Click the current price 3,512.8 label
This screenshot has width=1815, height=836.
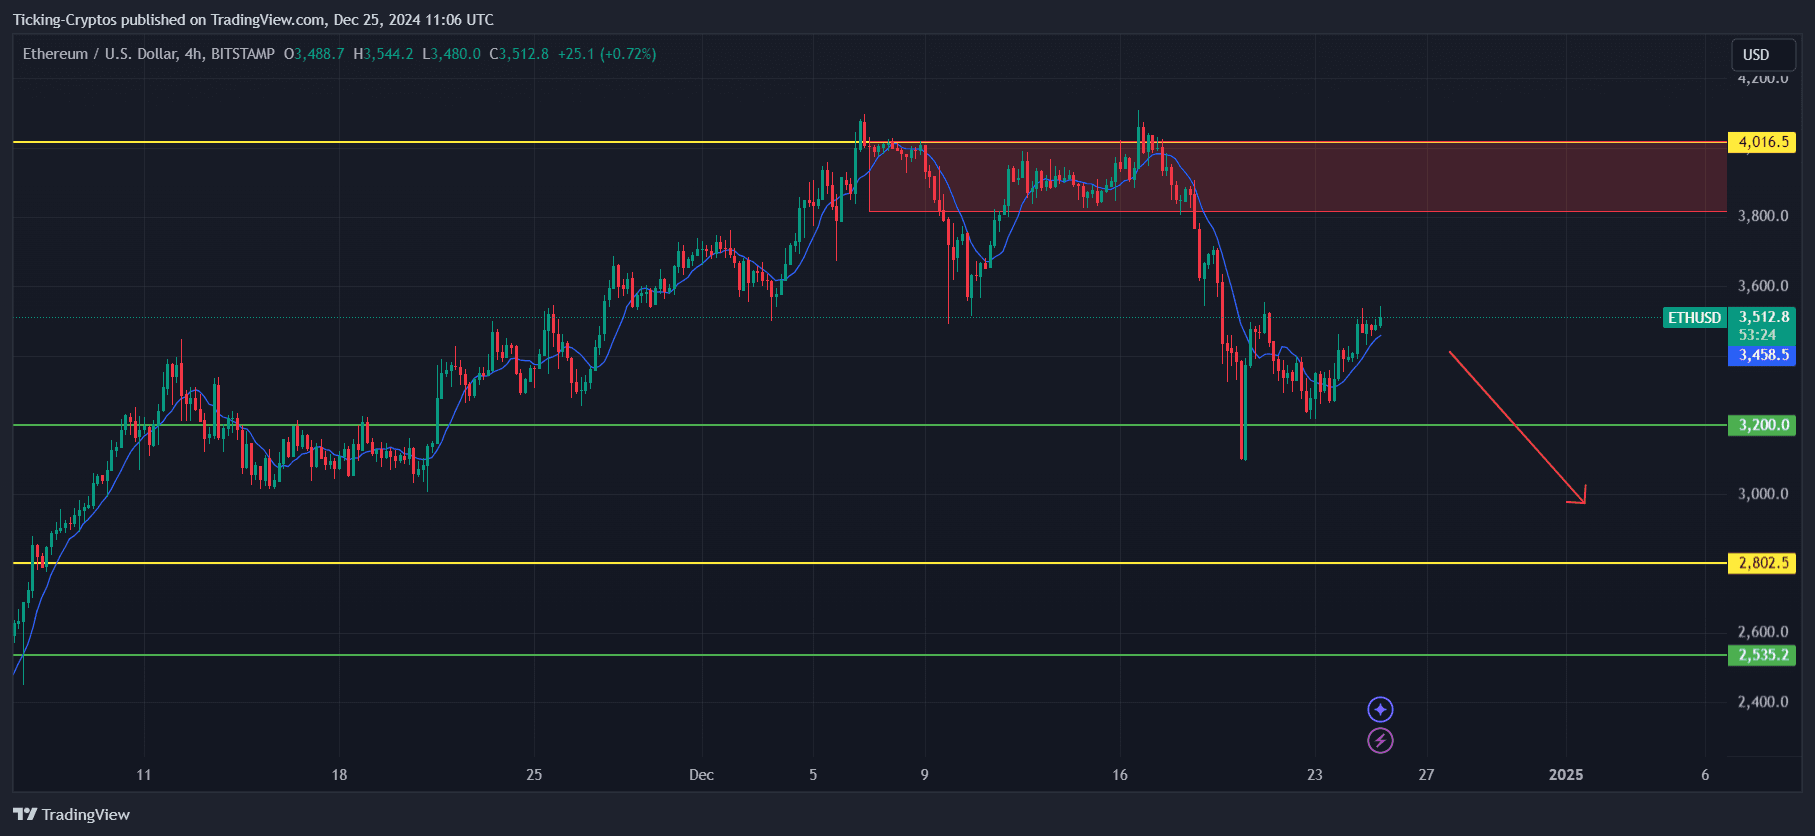1763,317
